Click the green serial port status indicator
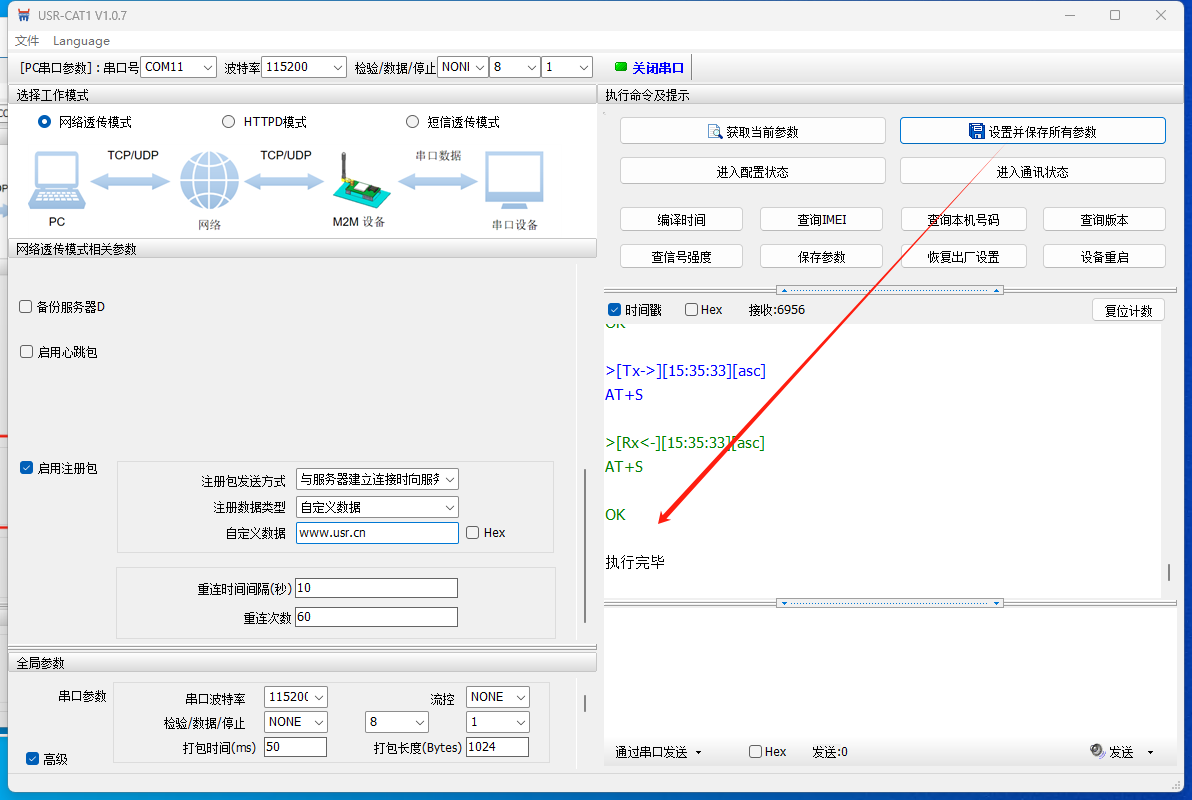 pos(620,67)
